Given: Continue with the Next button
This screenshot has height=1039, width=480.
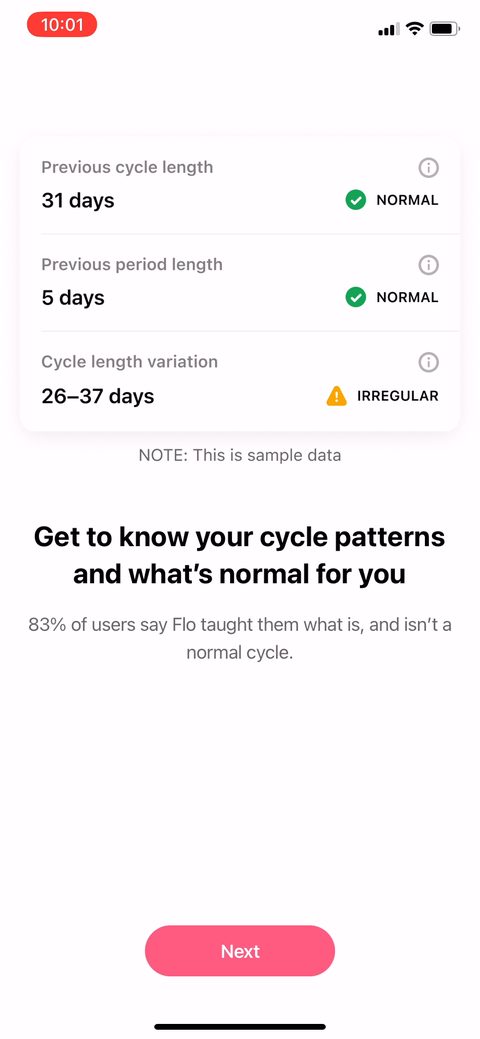Looking at the screenshot, I should coord(240,951).
